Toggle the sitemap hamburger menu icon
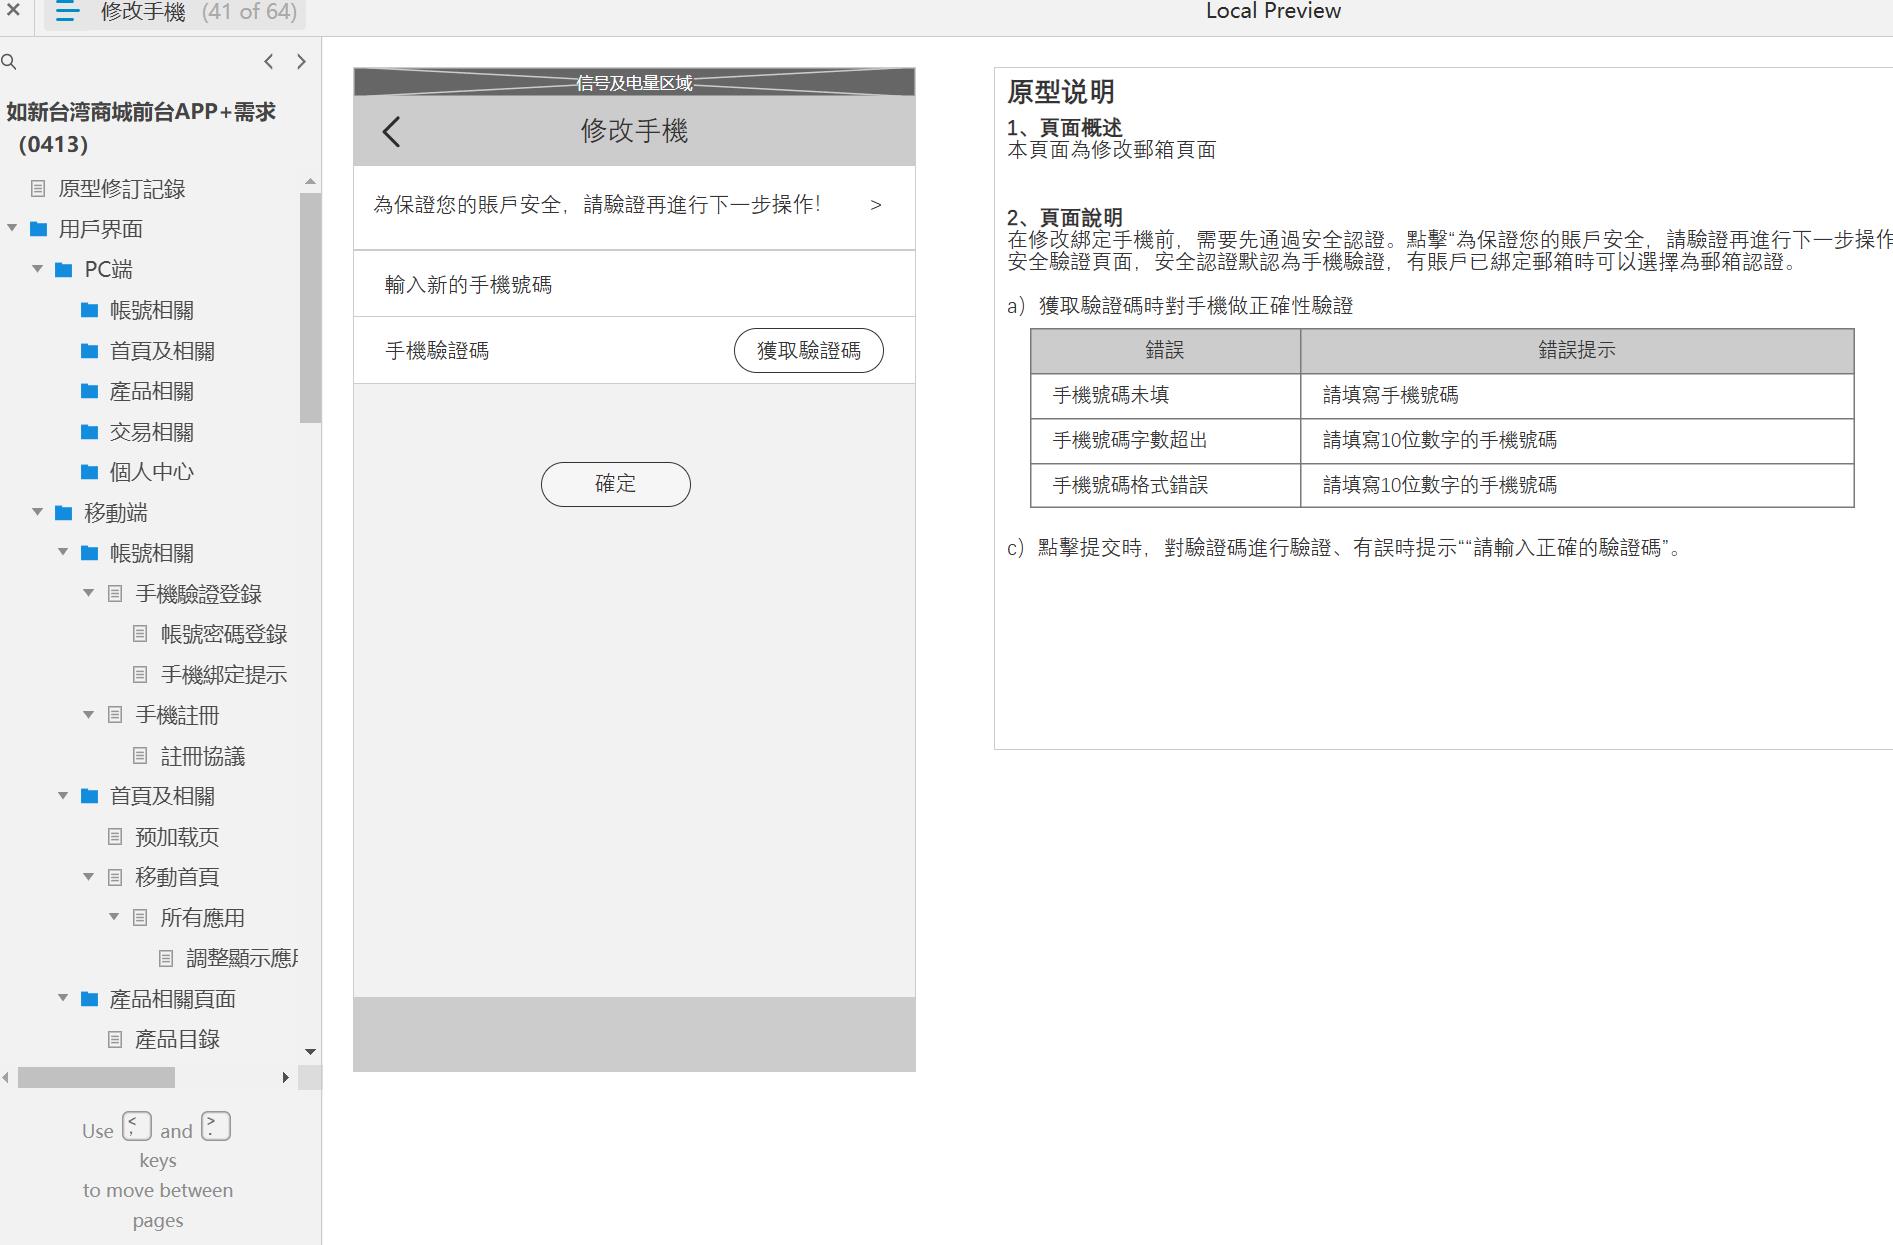The height and width of the screenshot is (1245, 1893). point(67,12)
